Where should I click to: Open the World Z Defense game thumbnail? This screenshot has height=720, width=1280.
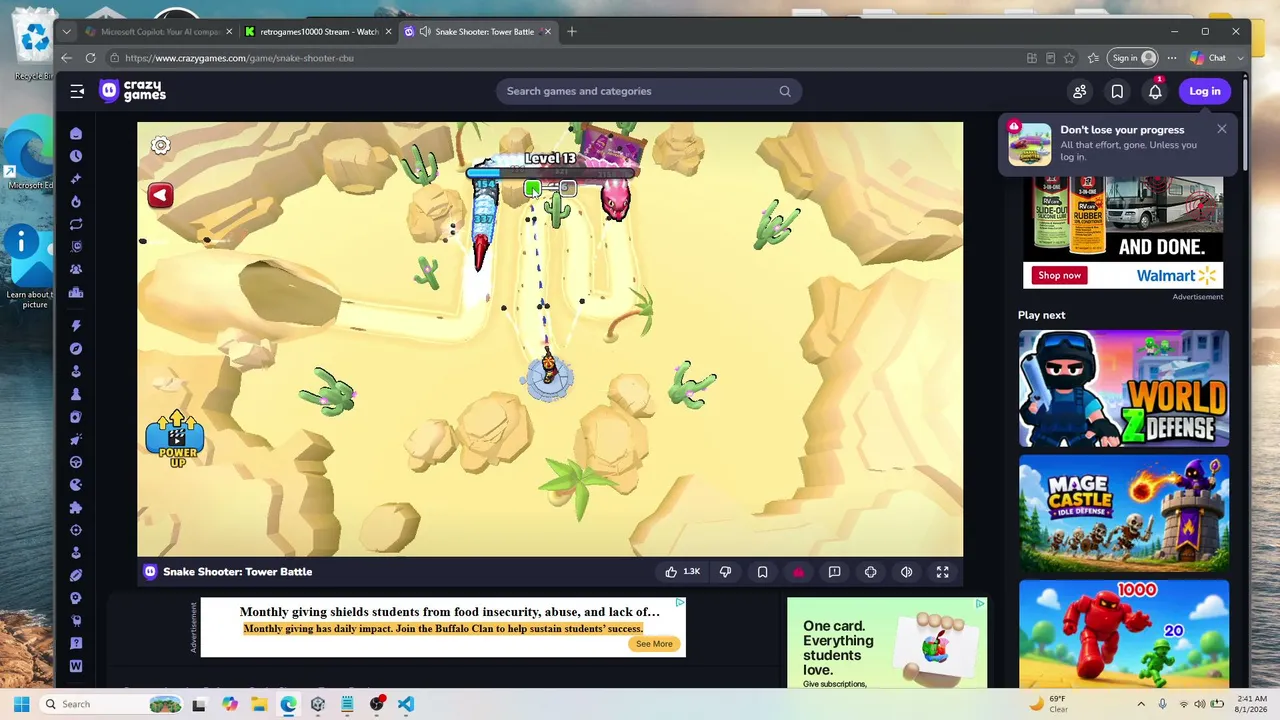click(1123, 389)
